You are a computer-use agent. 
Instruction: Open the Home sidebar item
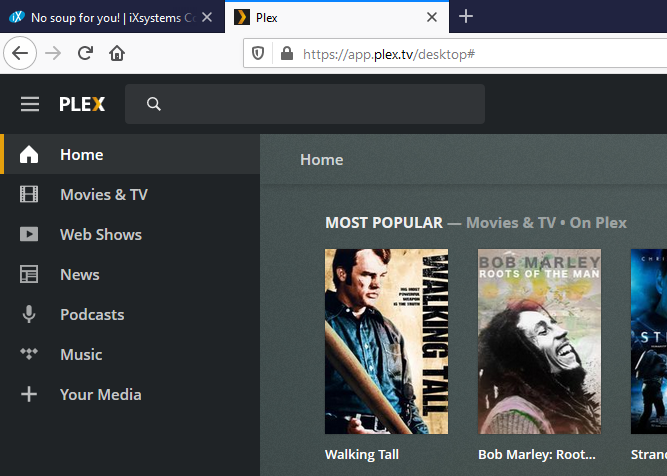tap(130, 154)
